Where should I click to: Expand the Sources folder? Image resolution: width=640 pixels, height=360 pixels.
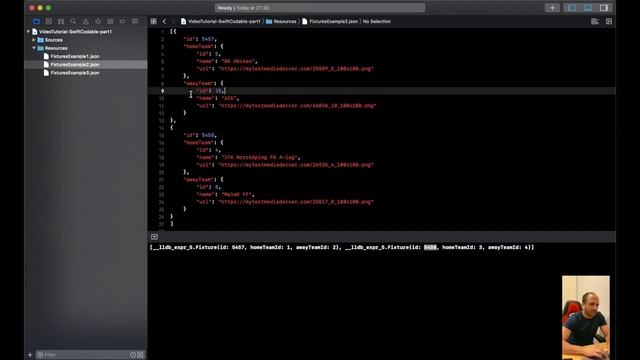[34, 40]
